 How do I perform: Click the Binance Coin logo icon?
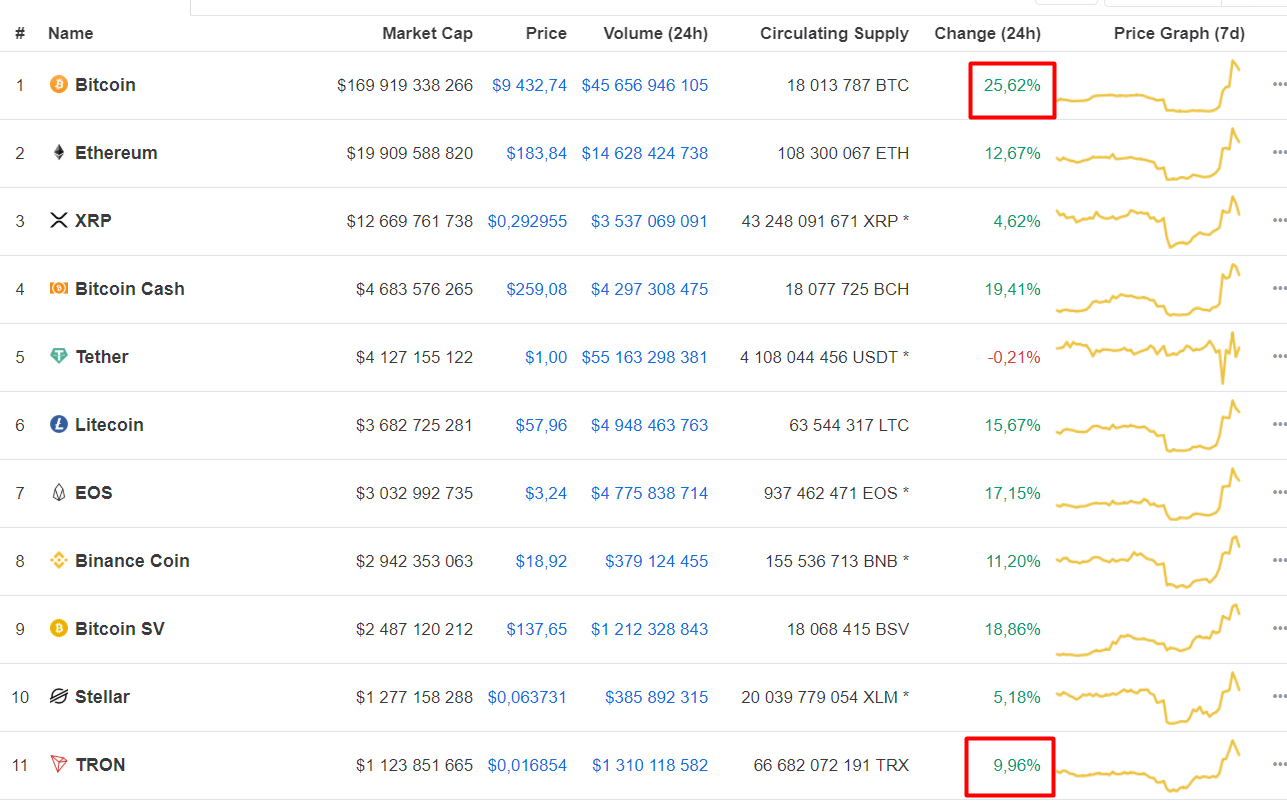59,561
